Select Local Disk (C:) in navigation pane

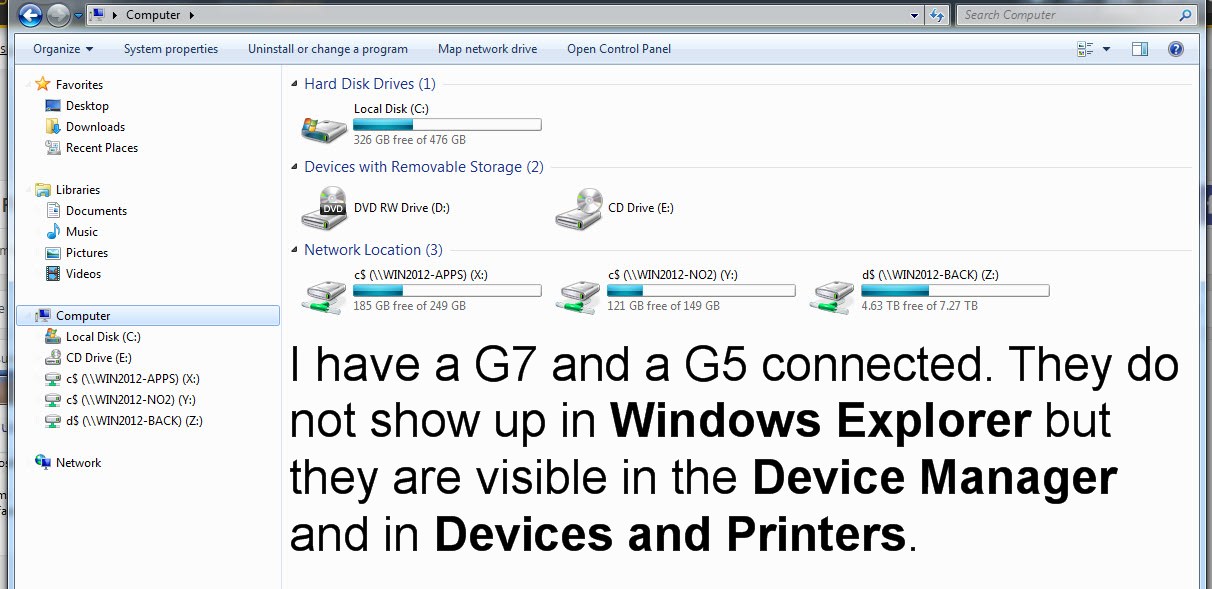click(x=103, y=337)
